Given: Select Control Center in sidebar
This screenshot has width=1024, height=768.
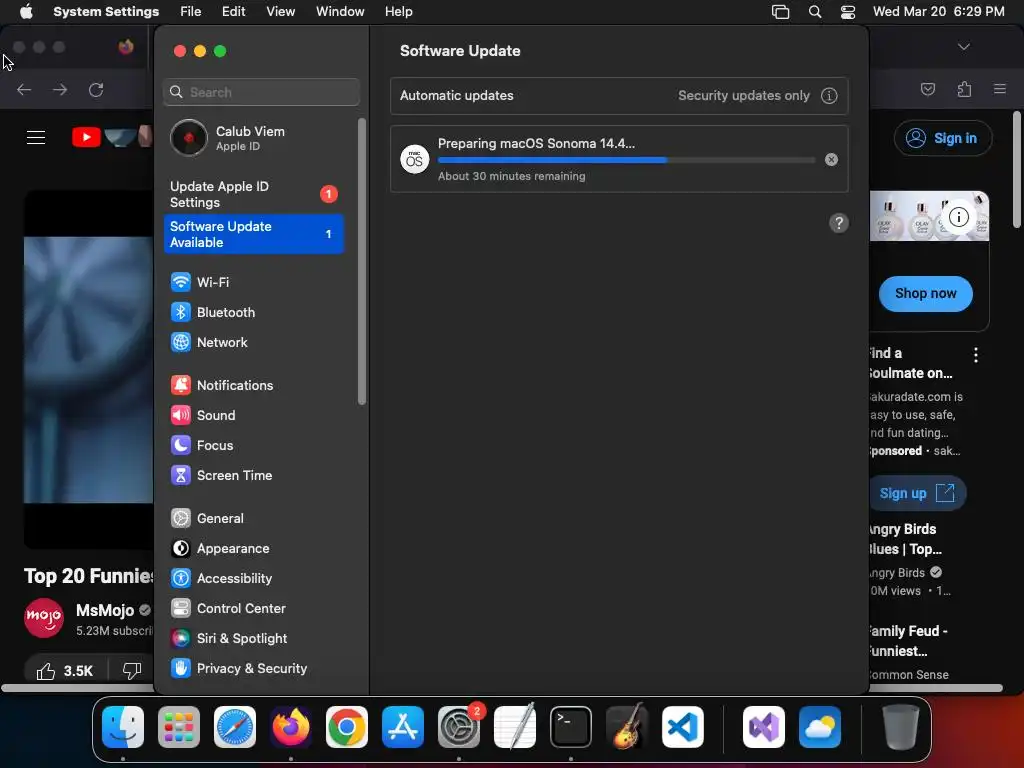Looking at the screenshot, I should 253,609.
